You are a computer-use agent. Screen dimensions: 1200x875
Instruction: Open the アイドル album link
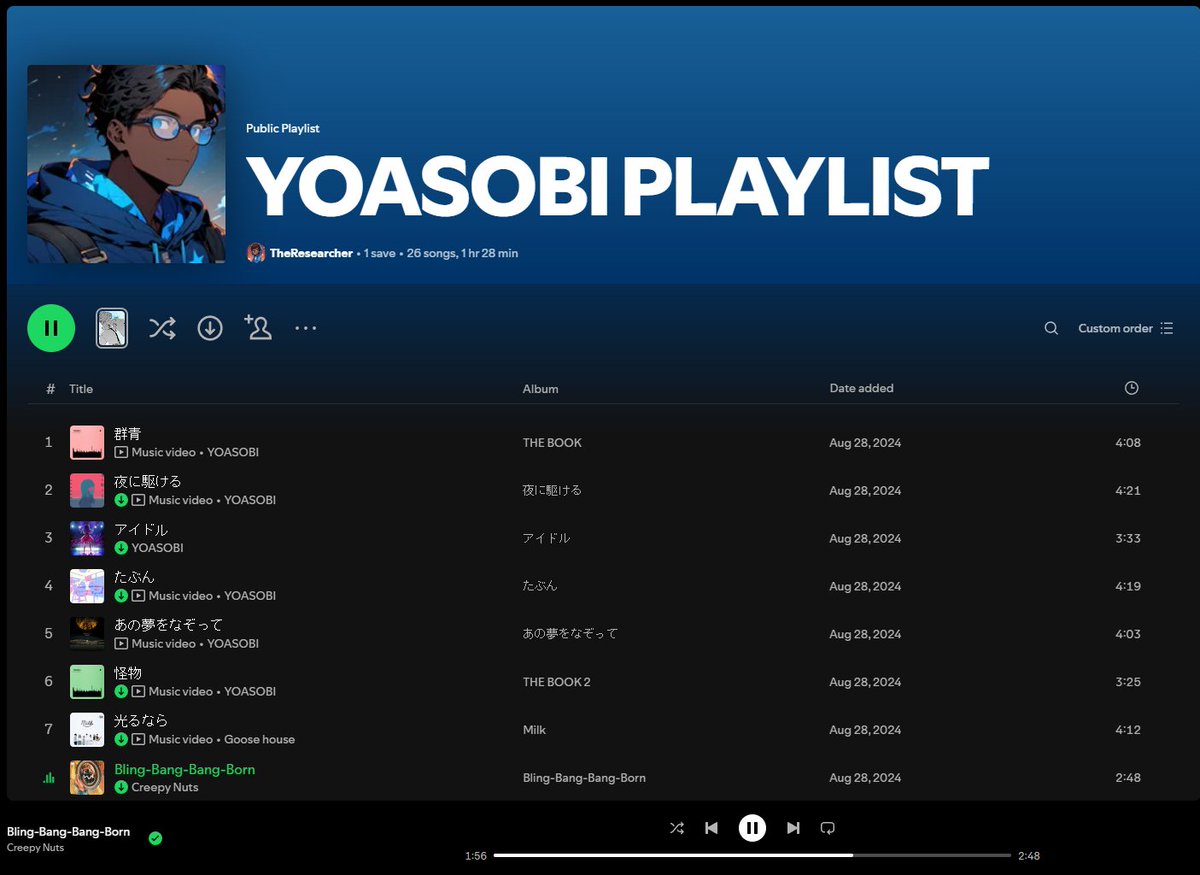546,538
